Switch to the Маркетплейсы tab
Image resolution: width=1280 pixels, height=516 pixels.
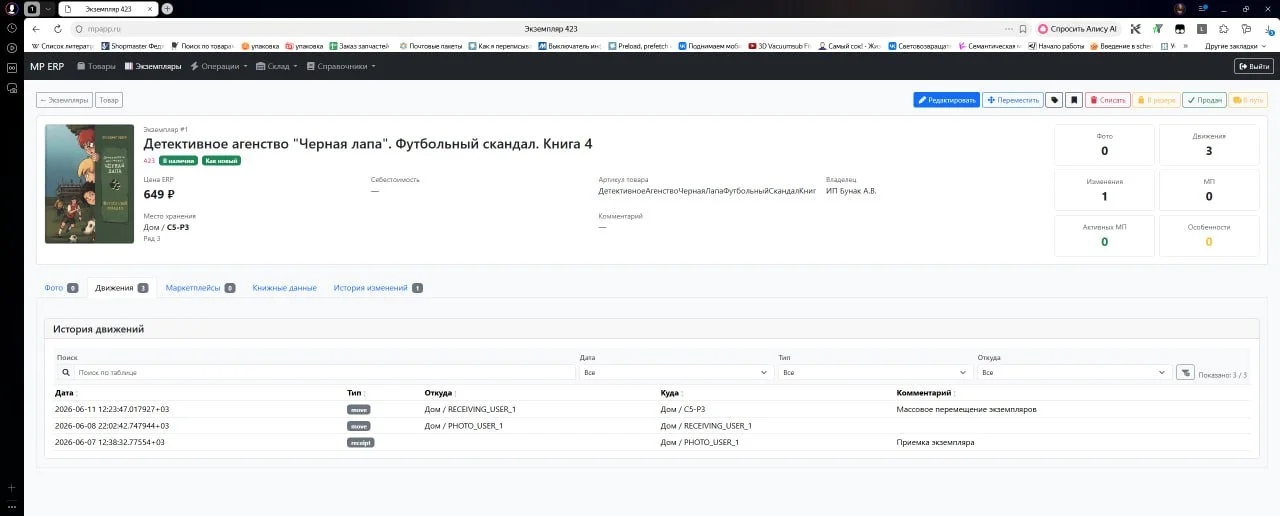pyautogui.click(x=201, y=288)
